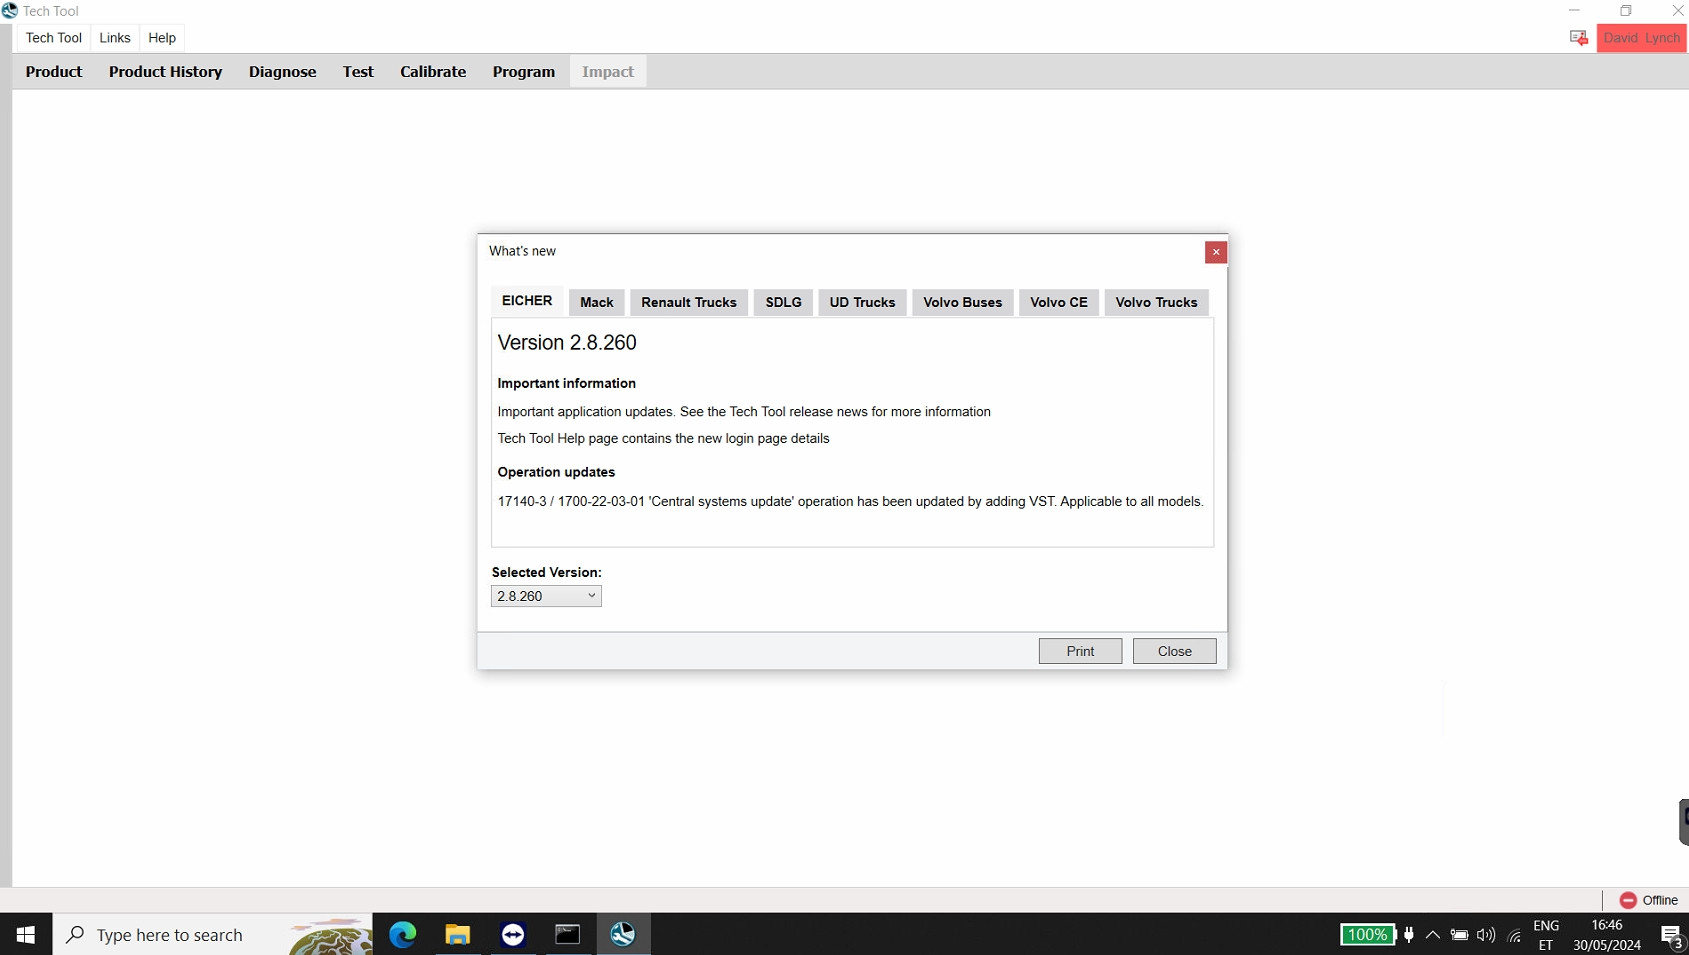Image resolution: width=1689 pixels, height=955 pixels.
Task: Close the What's new dialog with X
Action: pyautogui.click(x=1216, y=252)
